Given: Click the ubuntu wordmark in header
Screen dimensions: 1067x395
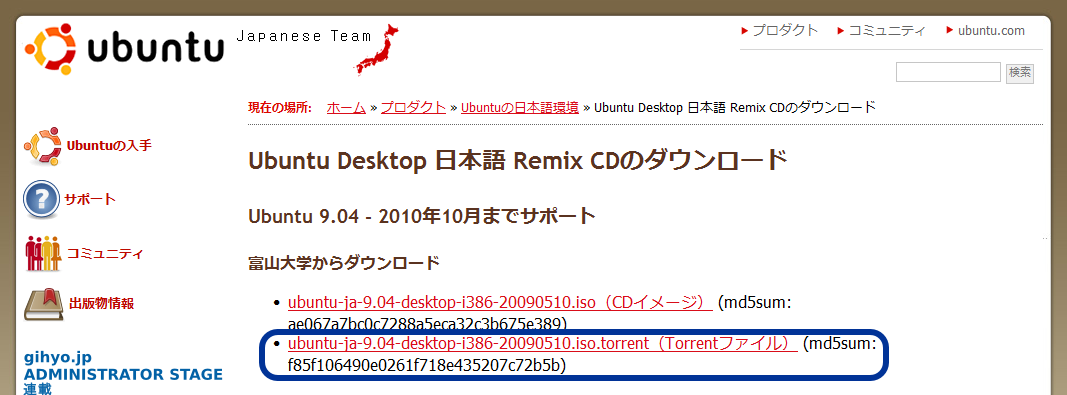Looking at the screenshot, I should point(156,48).
